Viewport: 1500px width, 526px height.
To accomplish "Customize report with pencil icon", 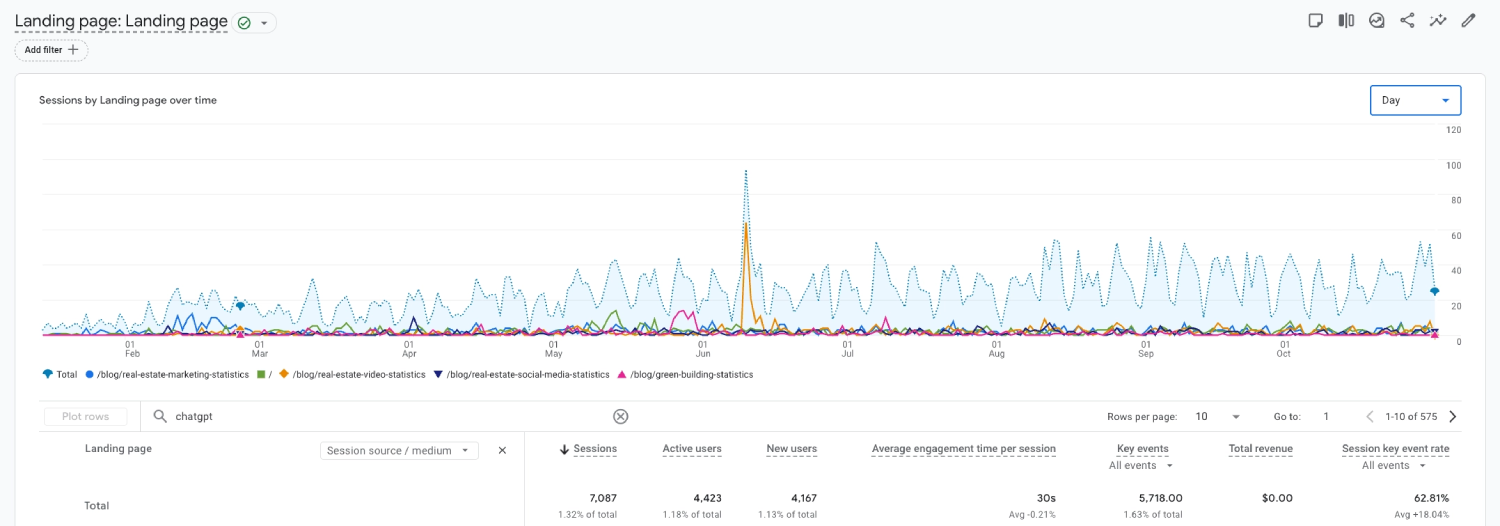I will coord(1468,20).
